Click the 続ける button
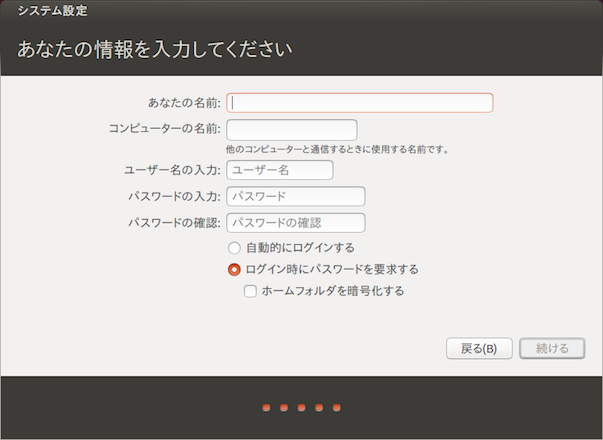603x440 pixels. point(552,348)
